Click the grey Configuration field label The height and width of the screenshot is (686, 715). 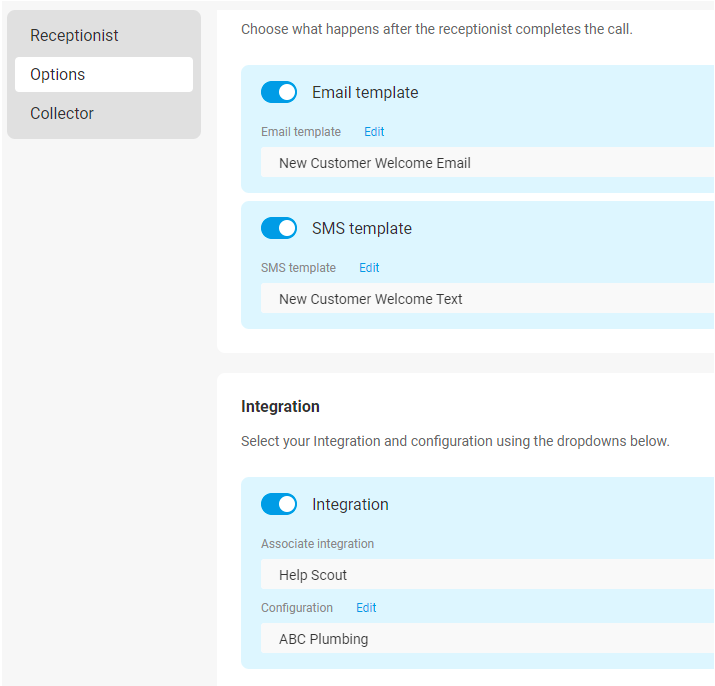(x=297, y=608)
